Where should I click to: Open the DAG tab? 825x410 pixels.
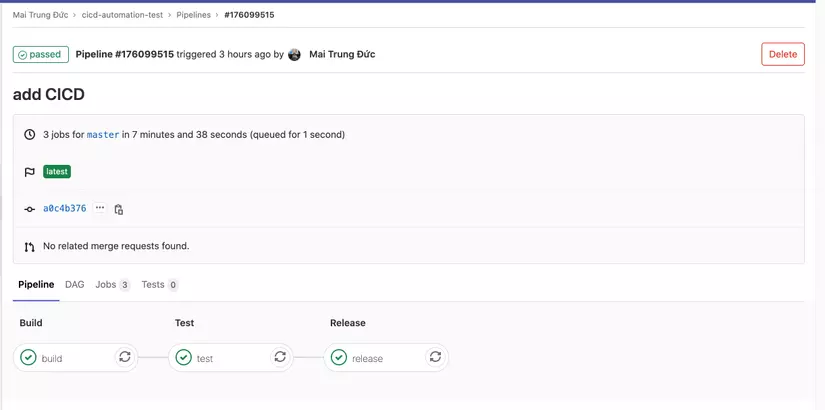pos(75,285)
